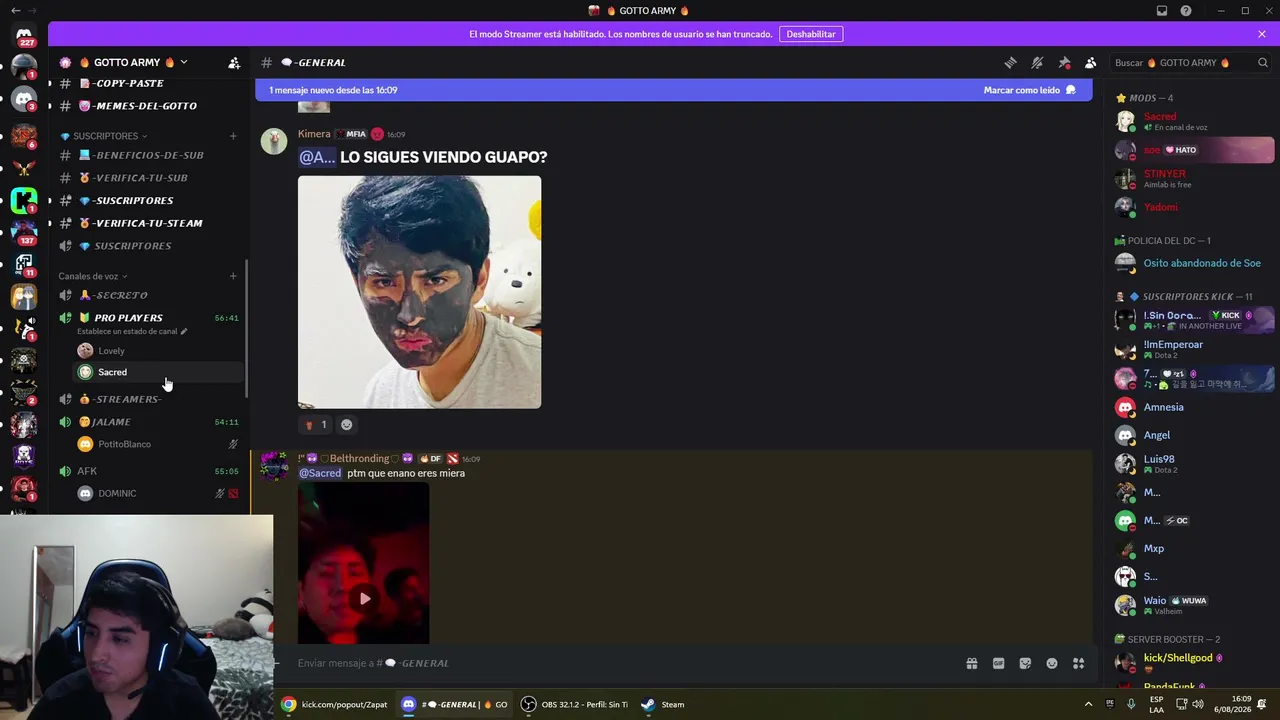The height and width of the screenshot is (720, 1280).
Task: Click Kimera's username in chat
Action: pyautogui.click(x=314, y=134)
